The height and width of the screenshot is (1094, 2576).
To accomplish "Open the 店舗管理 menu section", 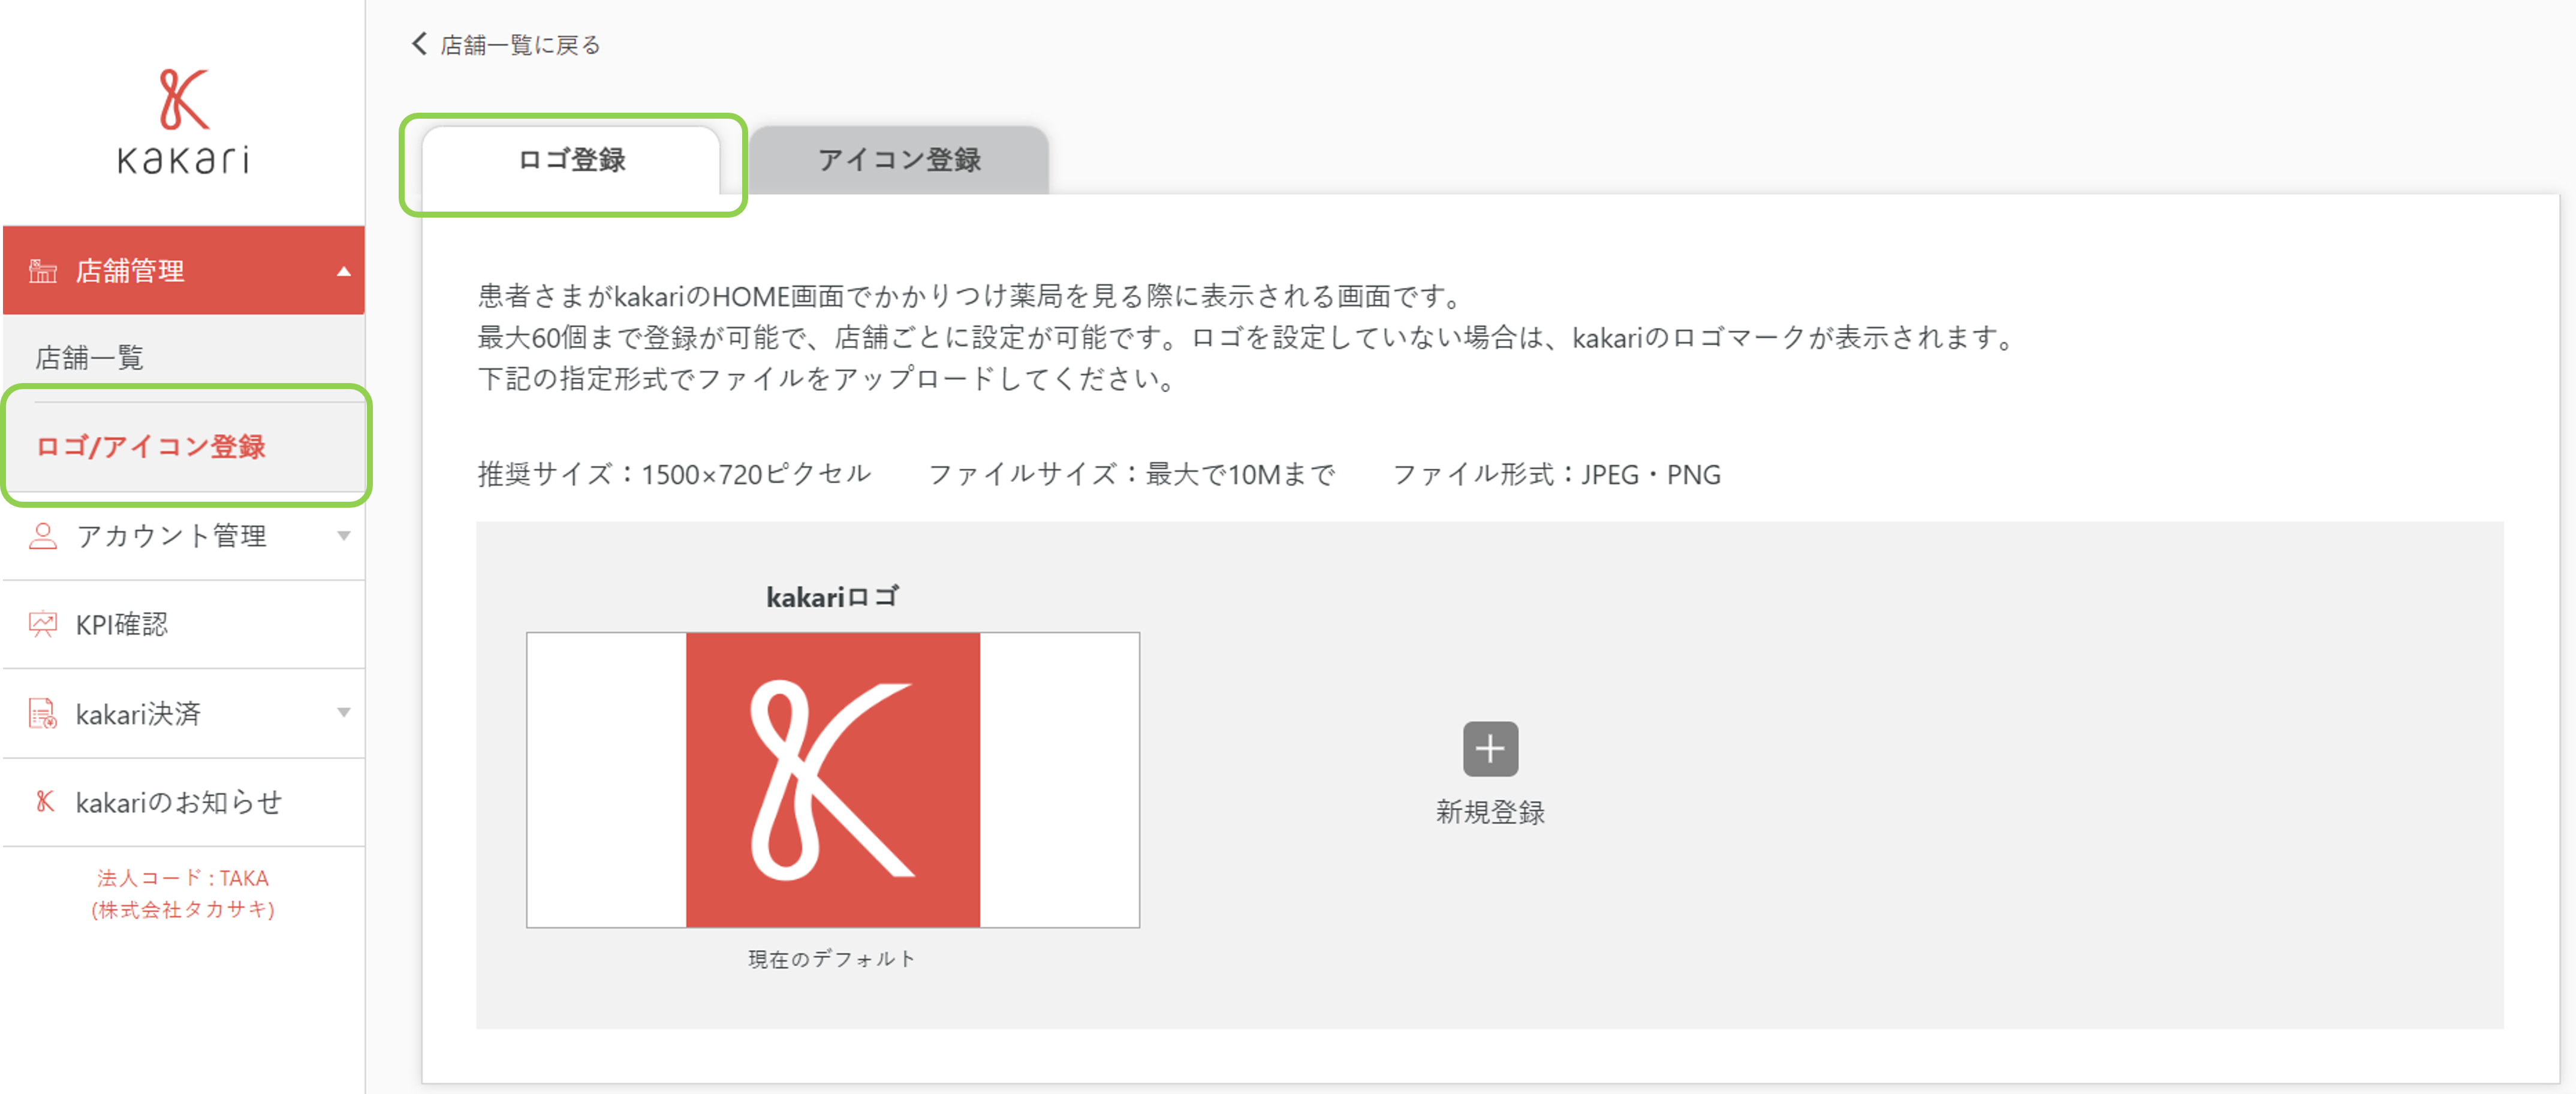I will click(x=184, y=271).
